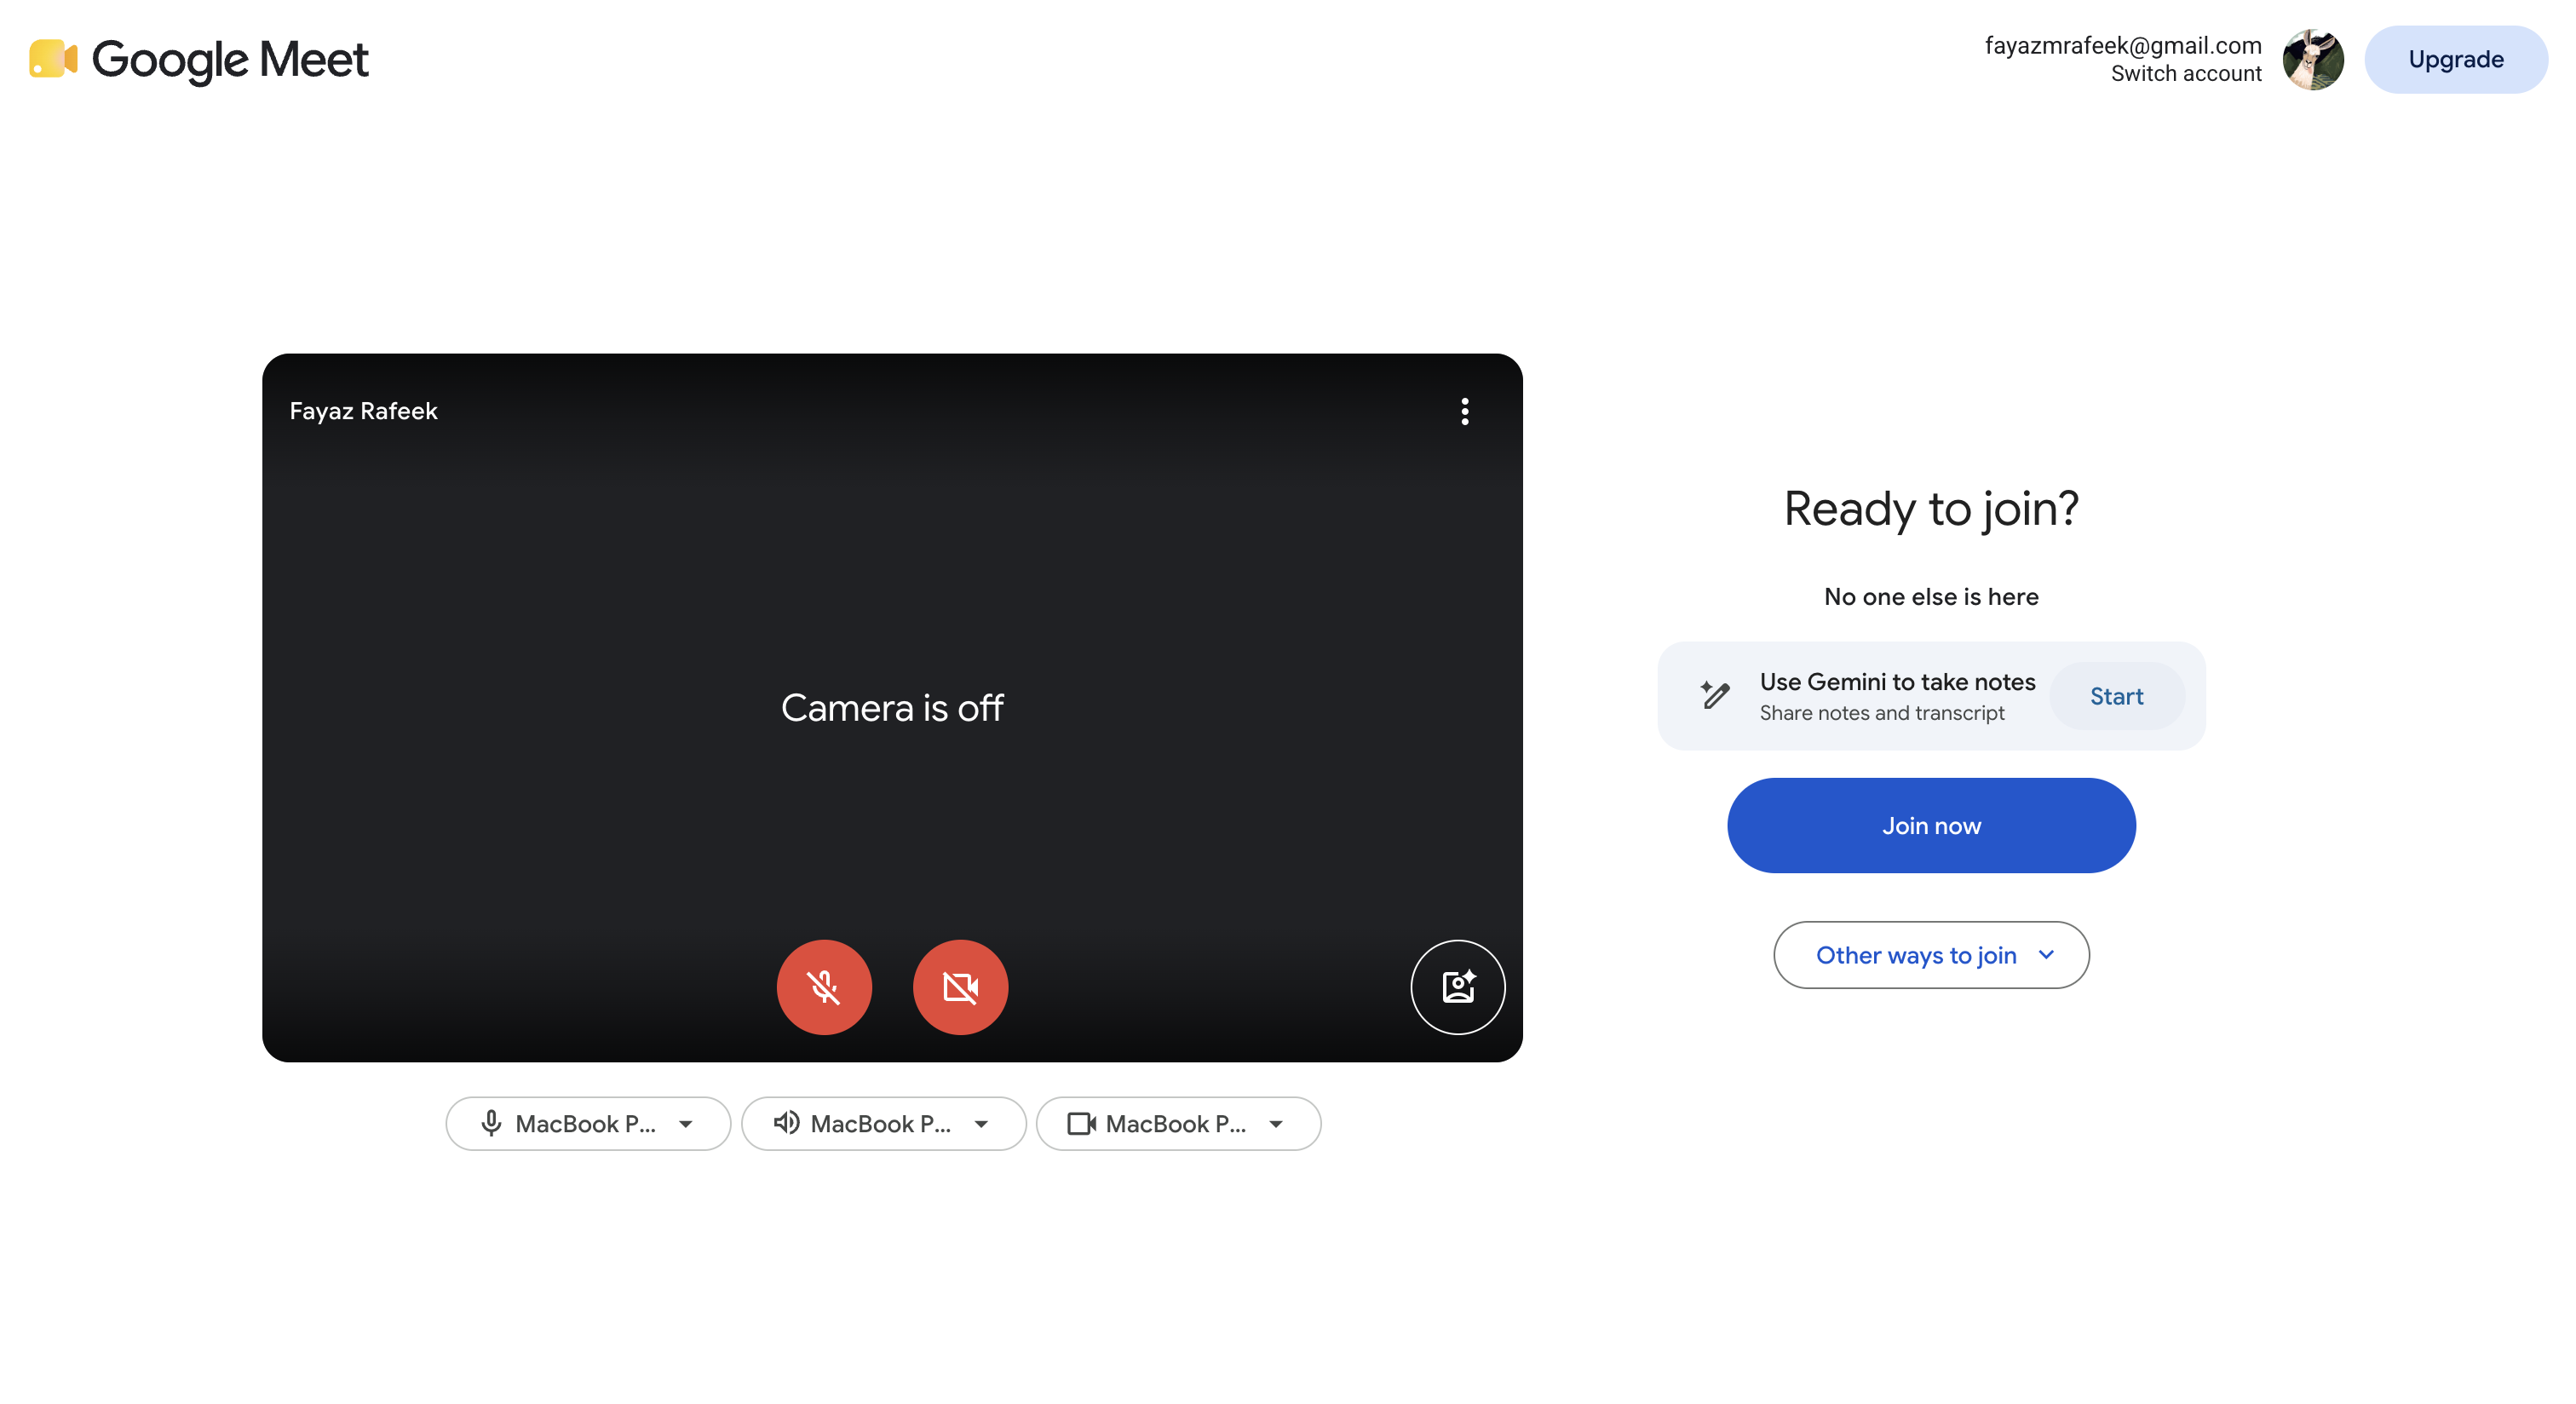Start Gemini note taking
Screen dimensions: 2576x1404
(x=2116, y=696)
